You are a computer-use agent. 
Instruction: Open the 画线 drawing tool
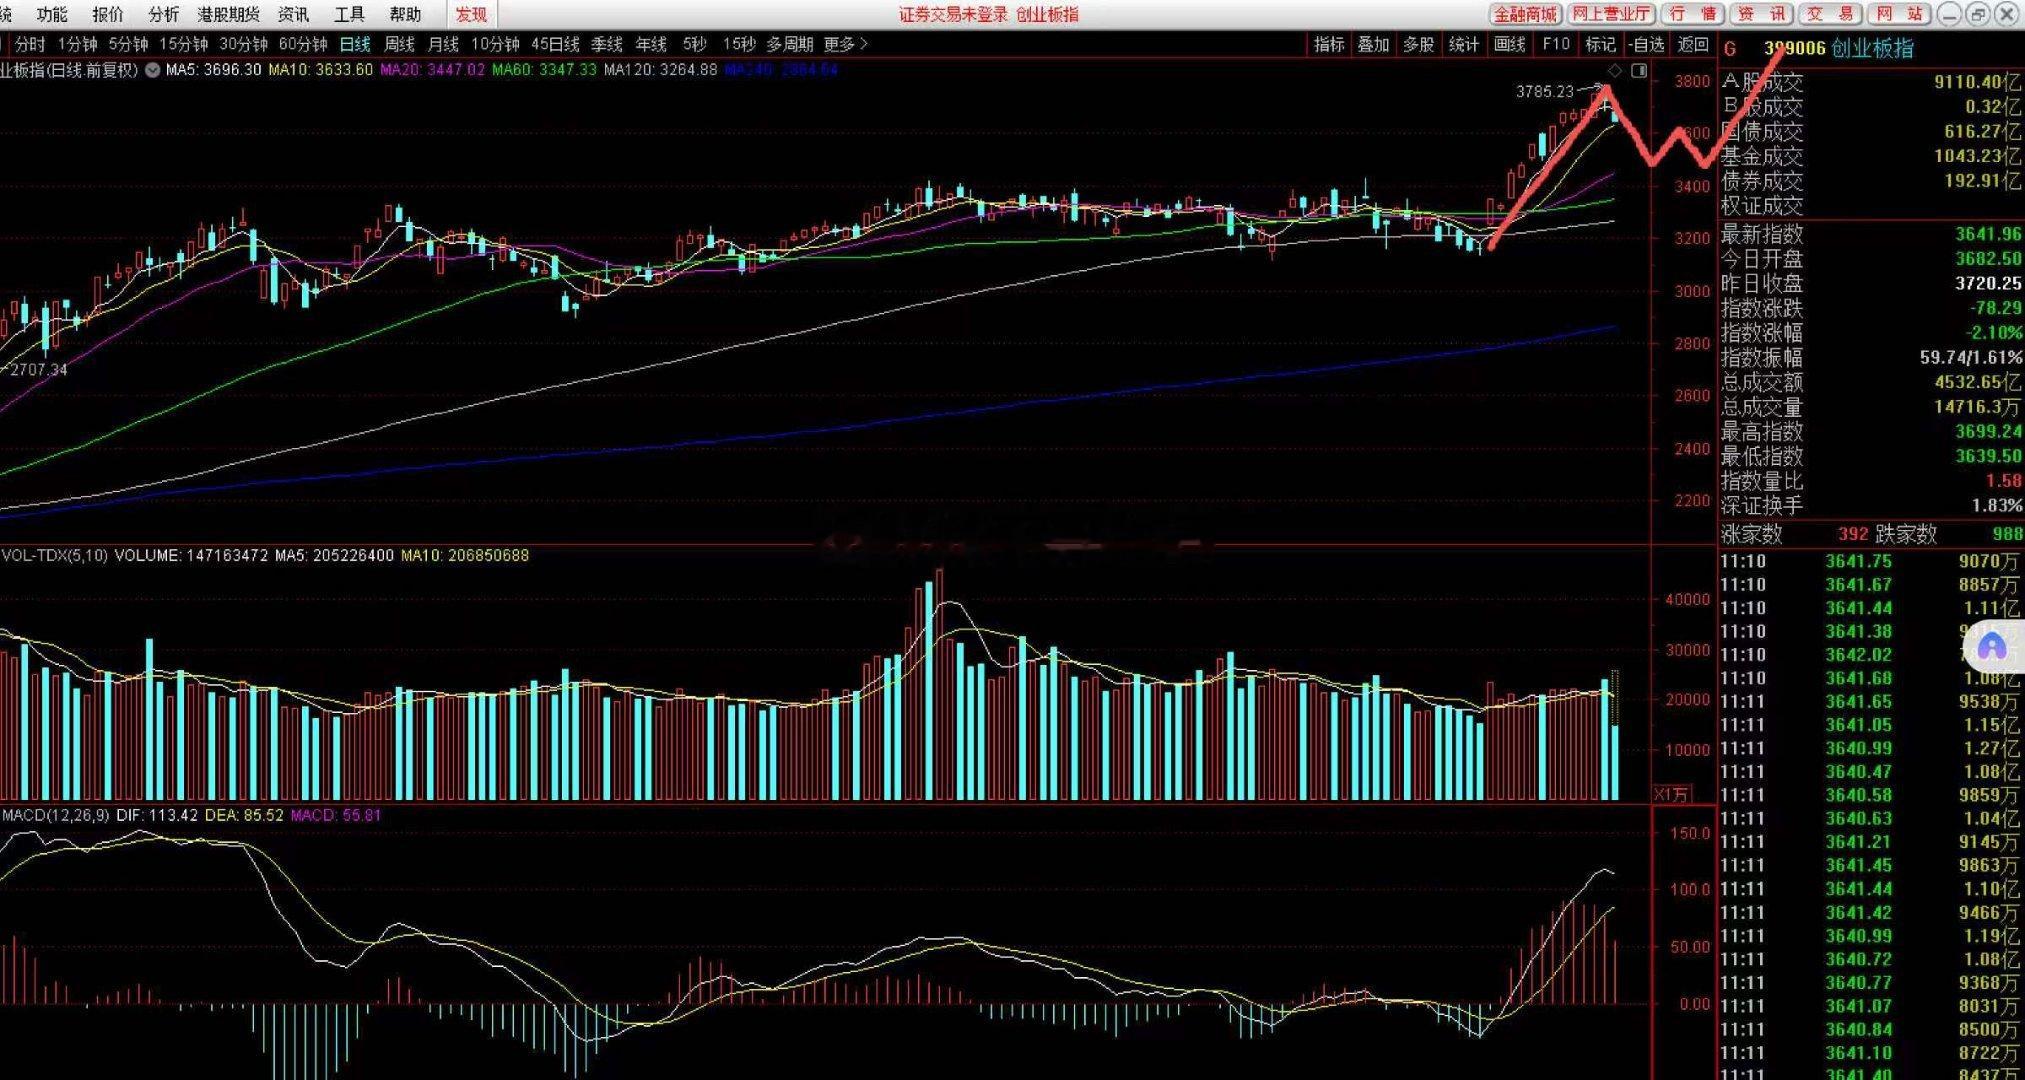[1509, 44]
